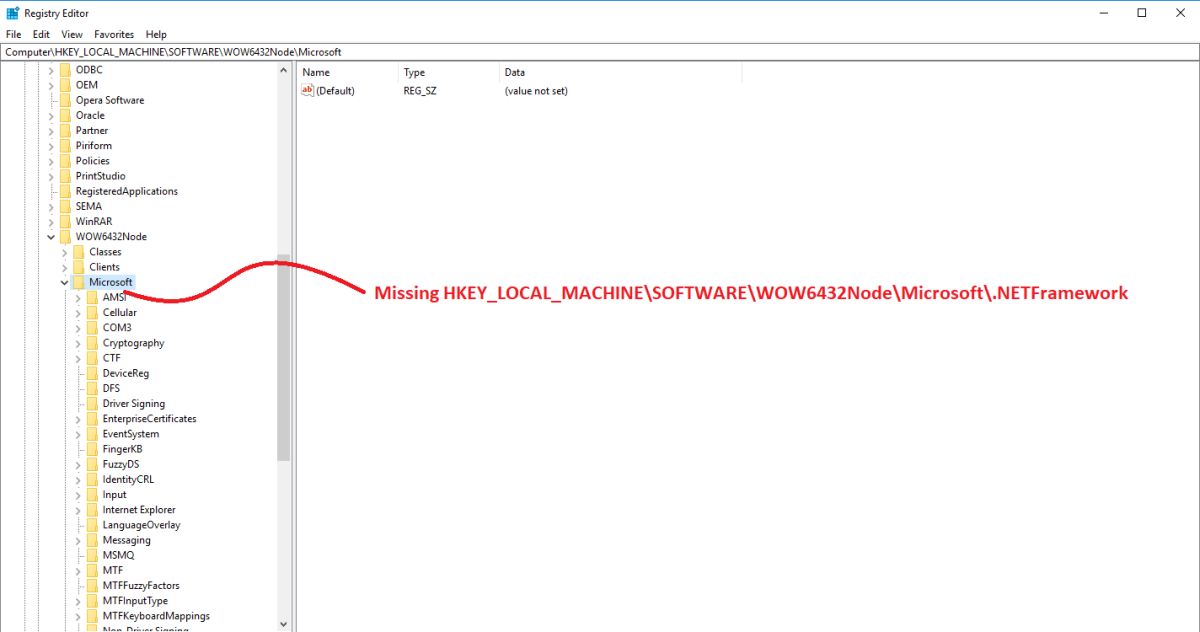The image size is (1200, 632).
Task: Expand the Clients key
Action: (65, 267)
